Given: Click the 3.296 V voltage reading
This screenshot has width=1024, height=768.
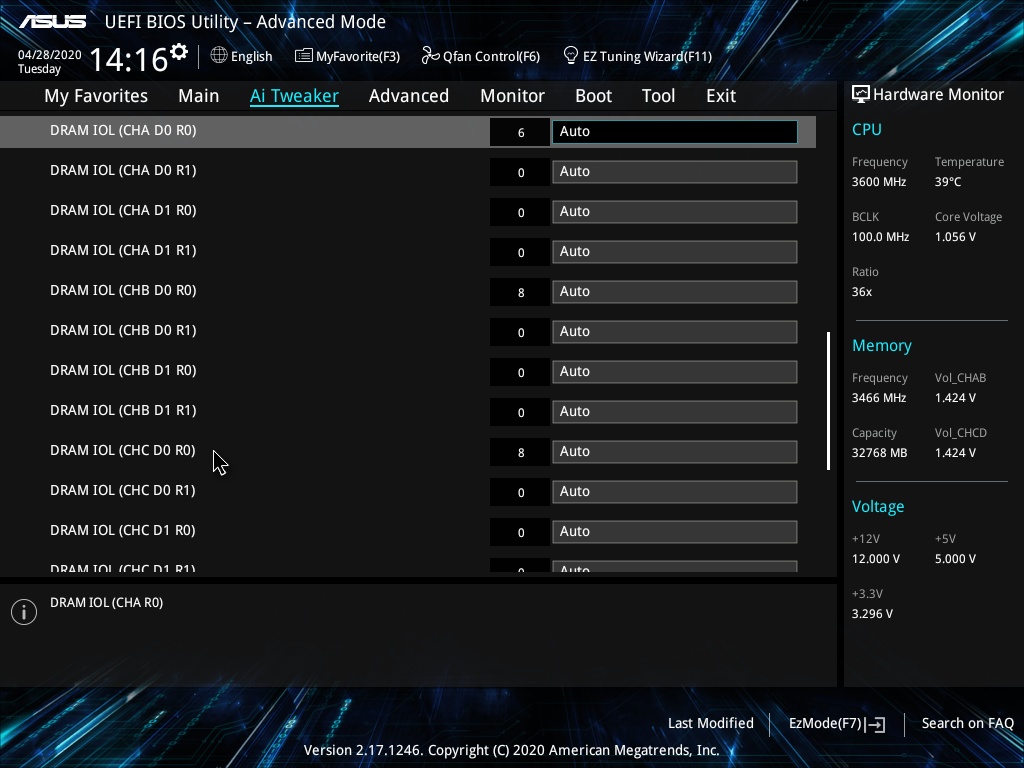Looking at the screenshot, I should pos(872,614).
